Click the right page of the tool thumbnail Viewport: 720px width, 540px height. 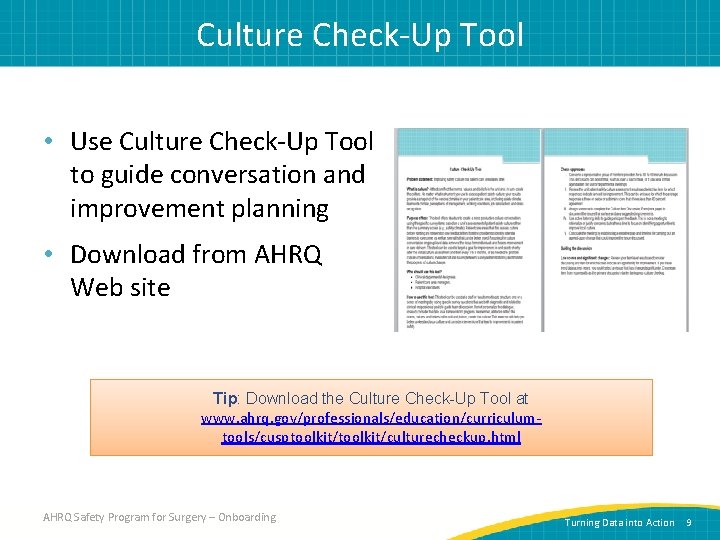point(616,230)
